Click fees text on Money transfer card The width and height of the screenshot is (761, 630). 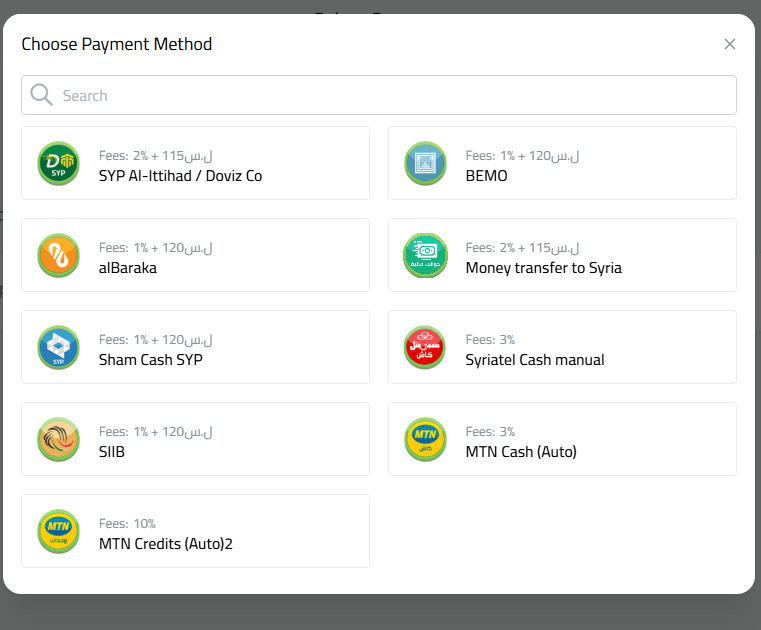pyautogui.click(x=522, y=248)
